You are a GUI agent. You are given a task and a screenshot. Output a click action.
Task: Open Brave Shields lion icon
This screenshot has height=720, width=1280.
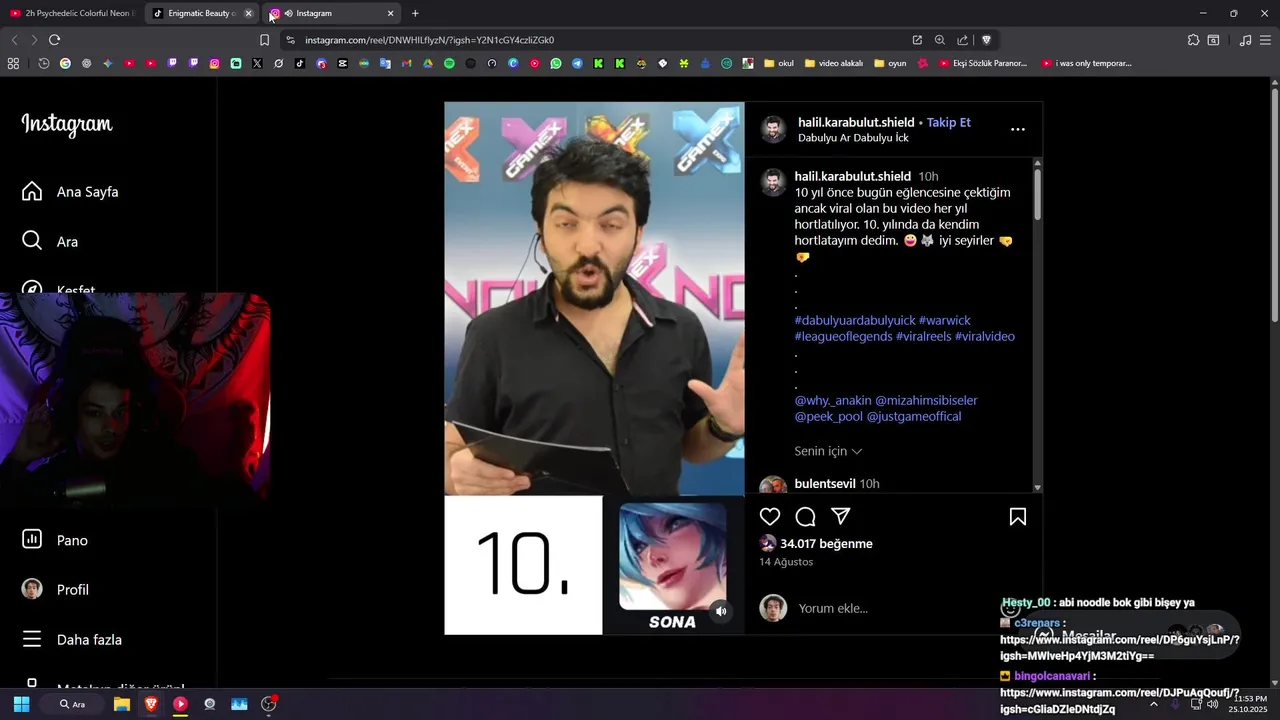pyautogui.click(x=986, y=40)
